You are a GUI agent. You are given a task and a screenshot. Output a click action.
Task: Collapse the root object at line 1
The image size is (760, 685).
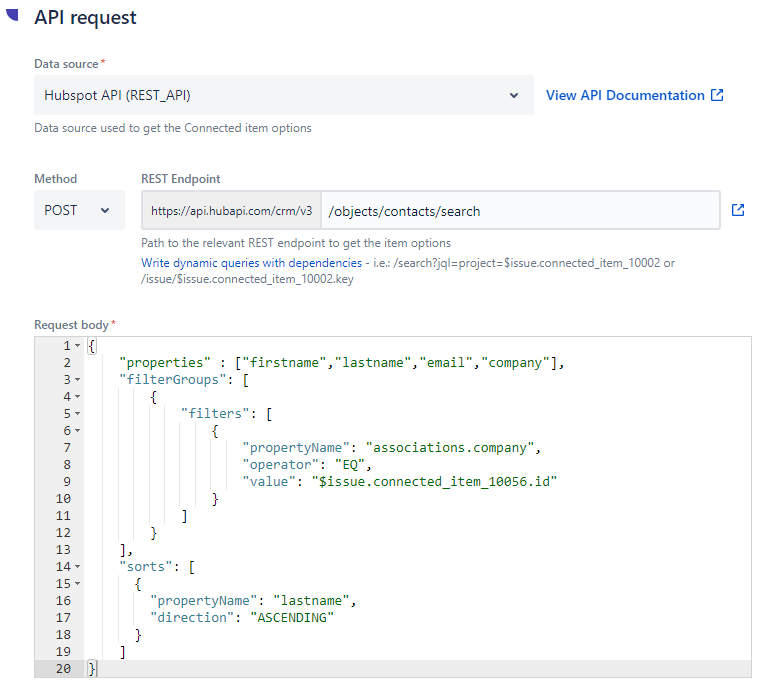point(78,346)
